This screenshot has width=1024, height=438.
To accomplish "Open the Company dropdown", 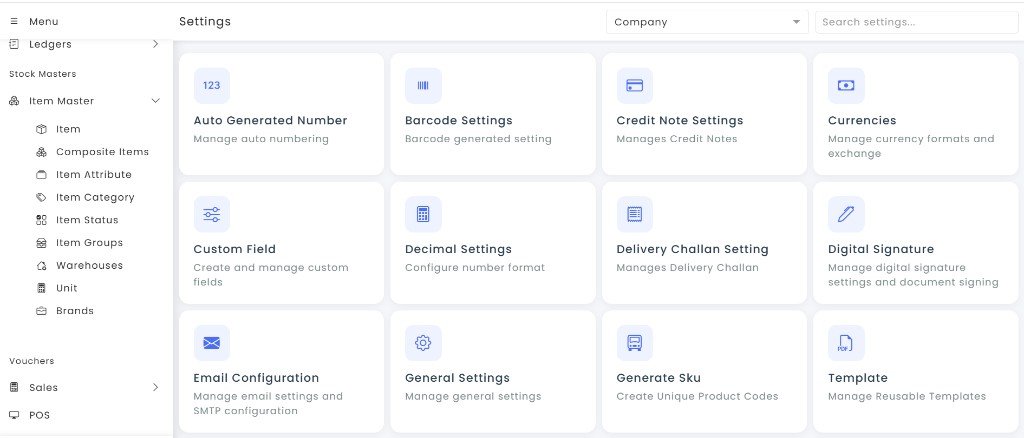I will click(707, 22).
